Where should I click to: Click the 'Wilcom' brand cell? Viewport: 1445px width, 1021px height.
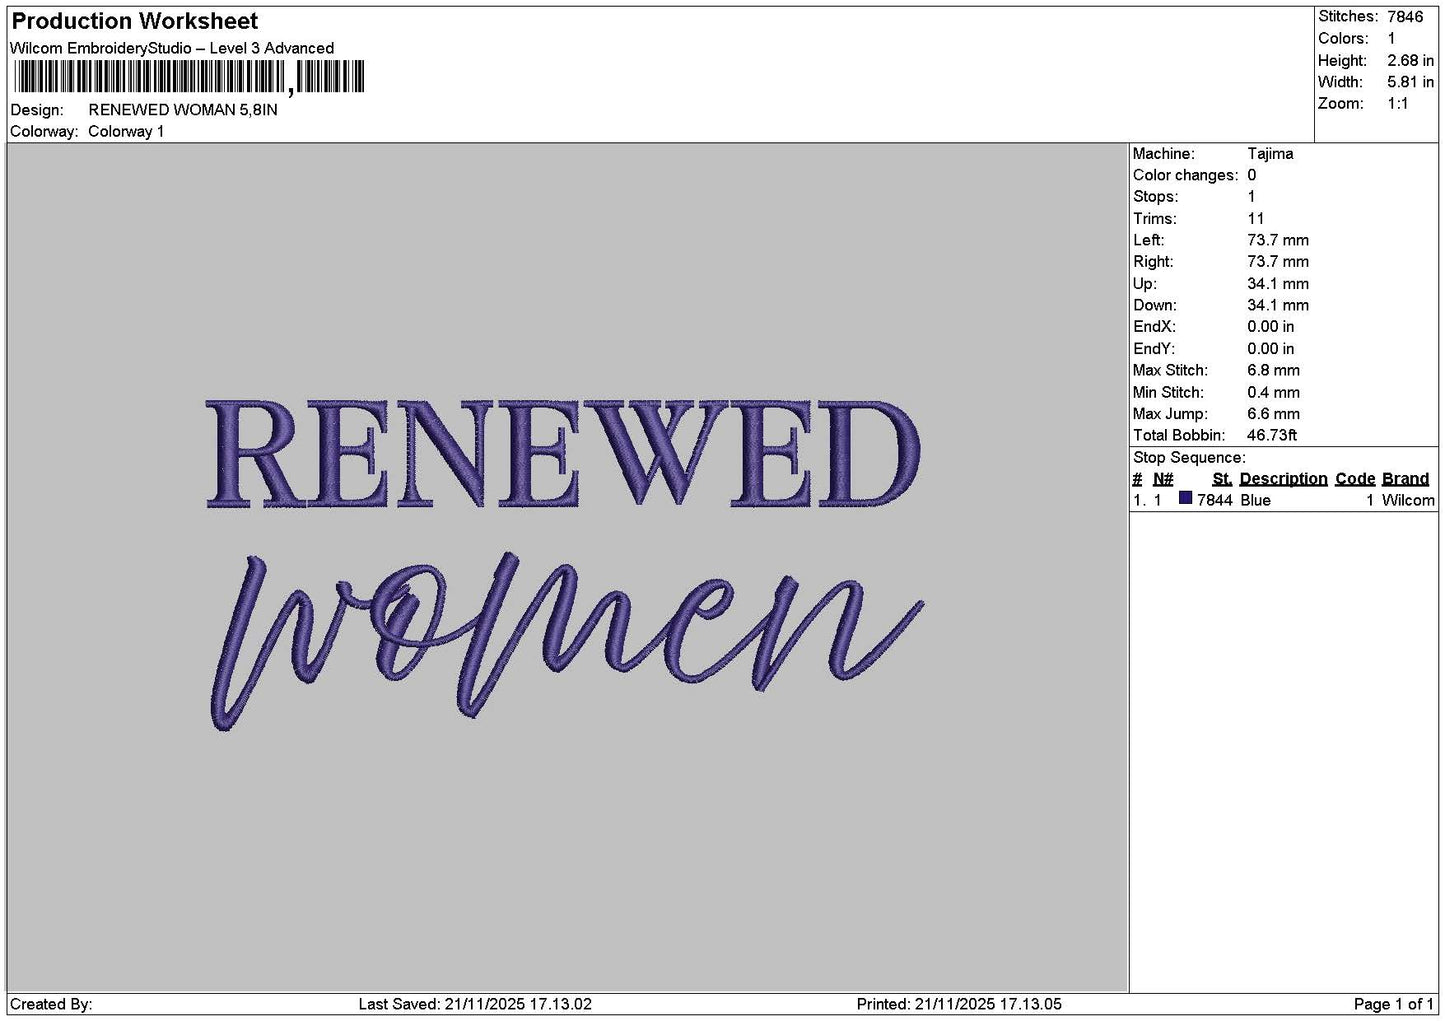1408,501
